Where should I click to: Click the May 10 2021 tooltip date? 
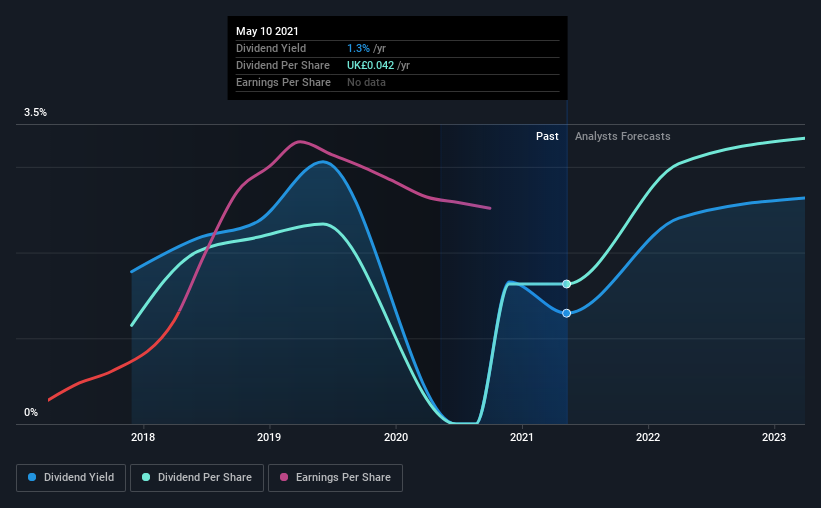coord(267,31)
